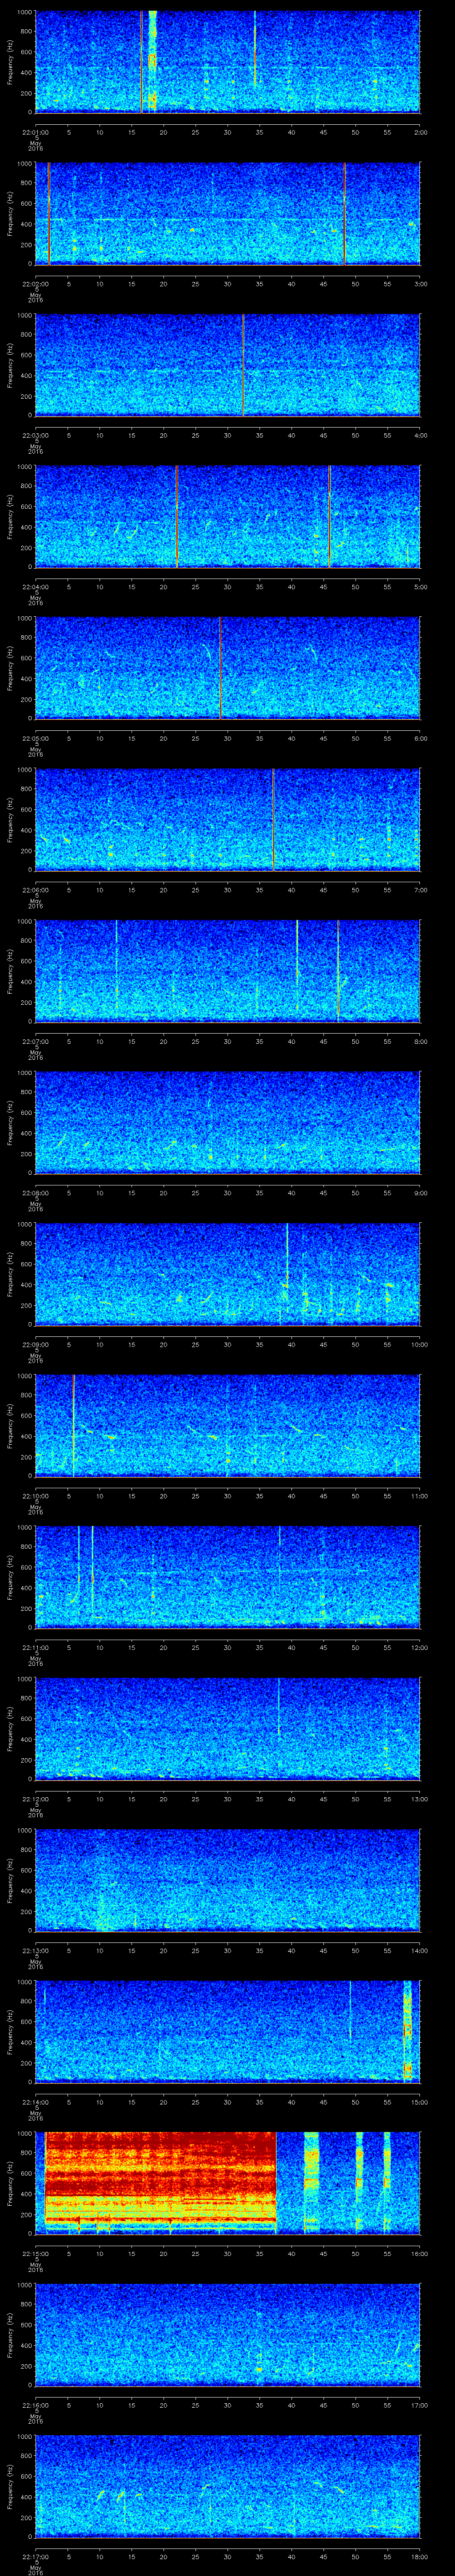
Task: Open the spectrogram panel starting at 22:16:00
Action: tap(228, 2334)
